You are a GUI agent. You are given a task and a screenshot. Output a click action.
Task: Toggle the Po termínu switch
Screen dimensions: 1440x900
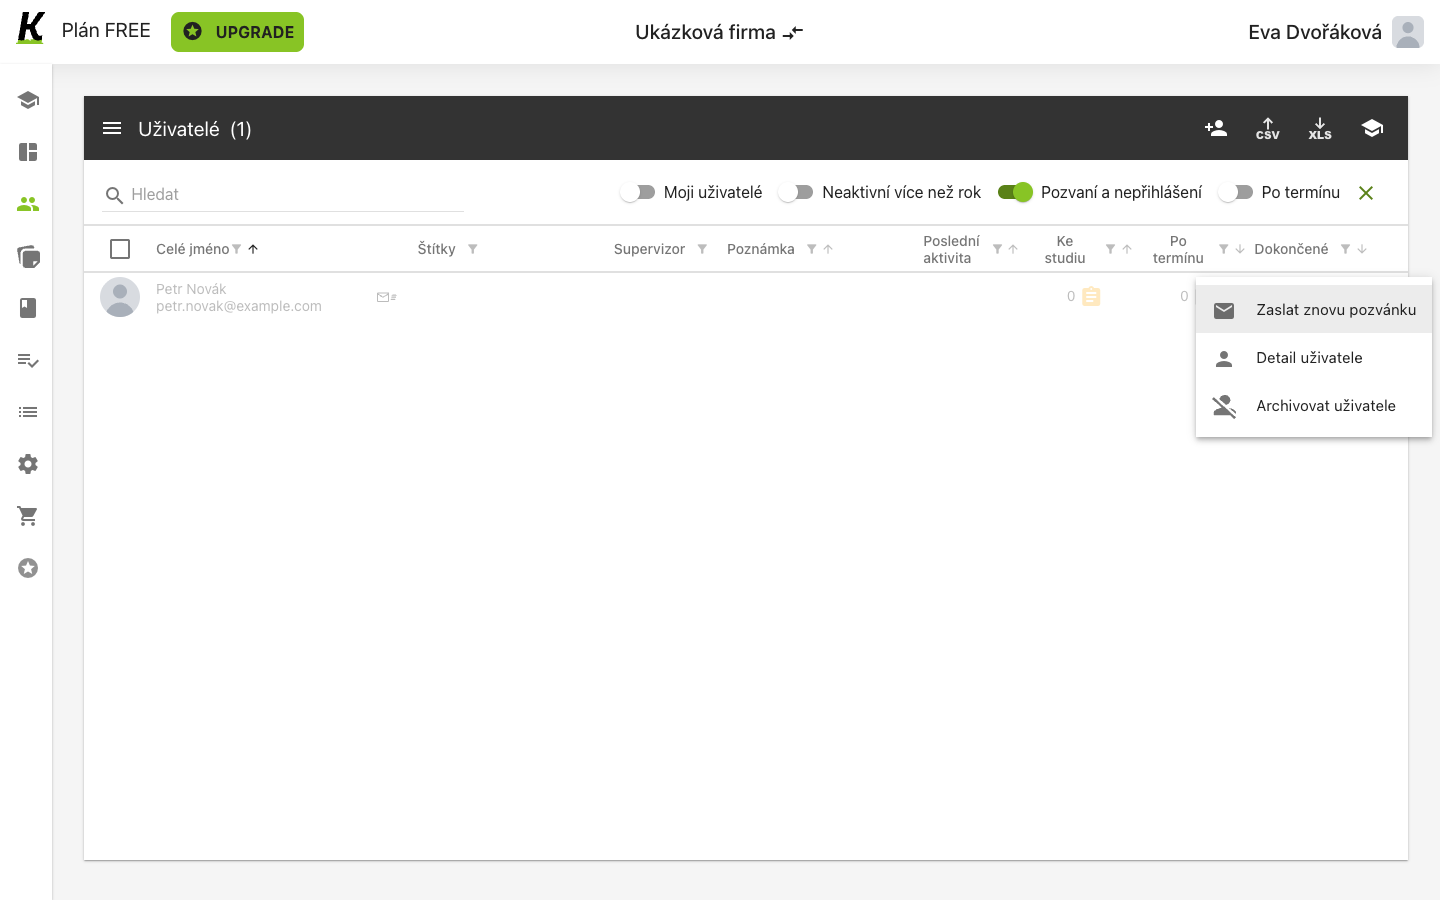point(1235,192)
